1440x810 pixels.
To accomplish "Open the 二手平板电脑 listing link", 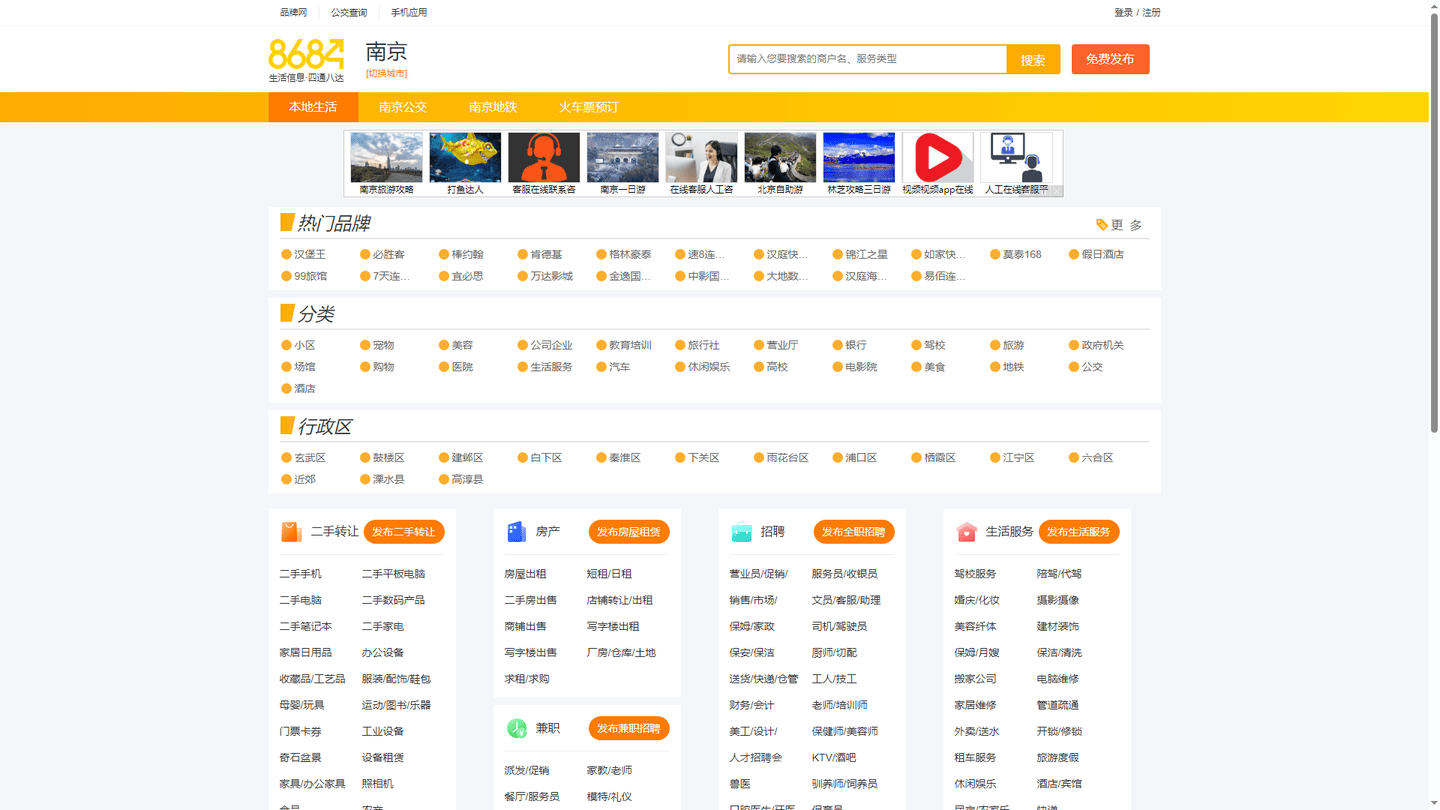I will pos(394,574).
